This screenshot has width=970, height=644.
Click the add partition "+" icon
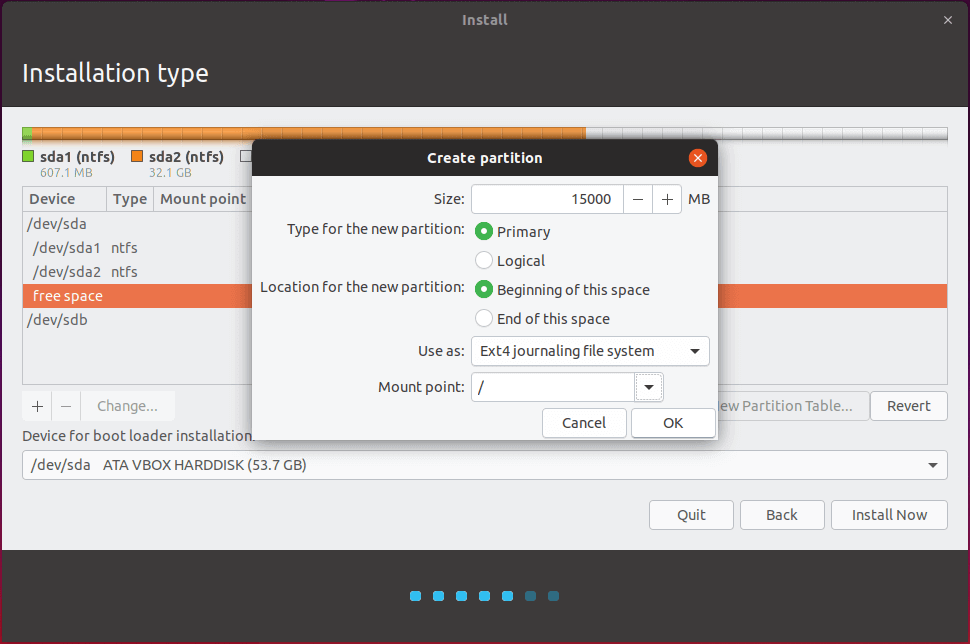[x=36, y=406]
